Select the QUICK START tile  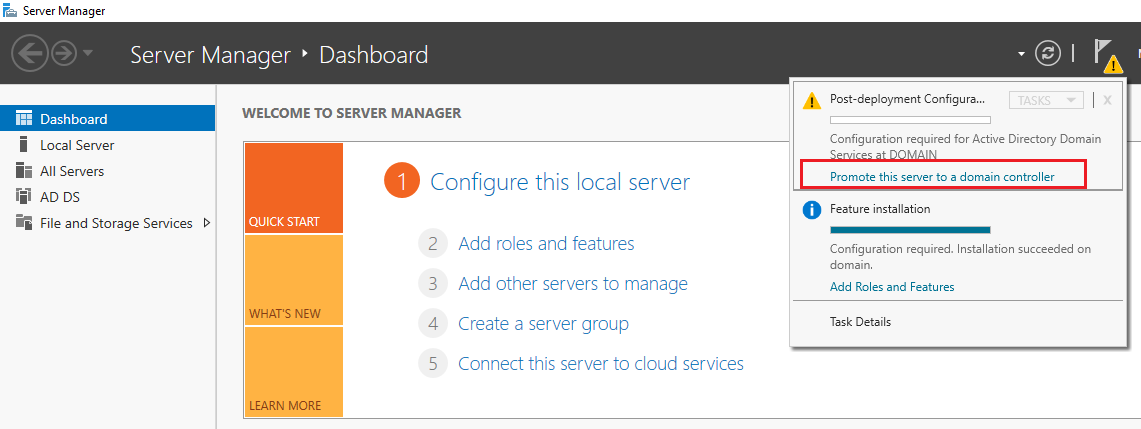(293, 188)
